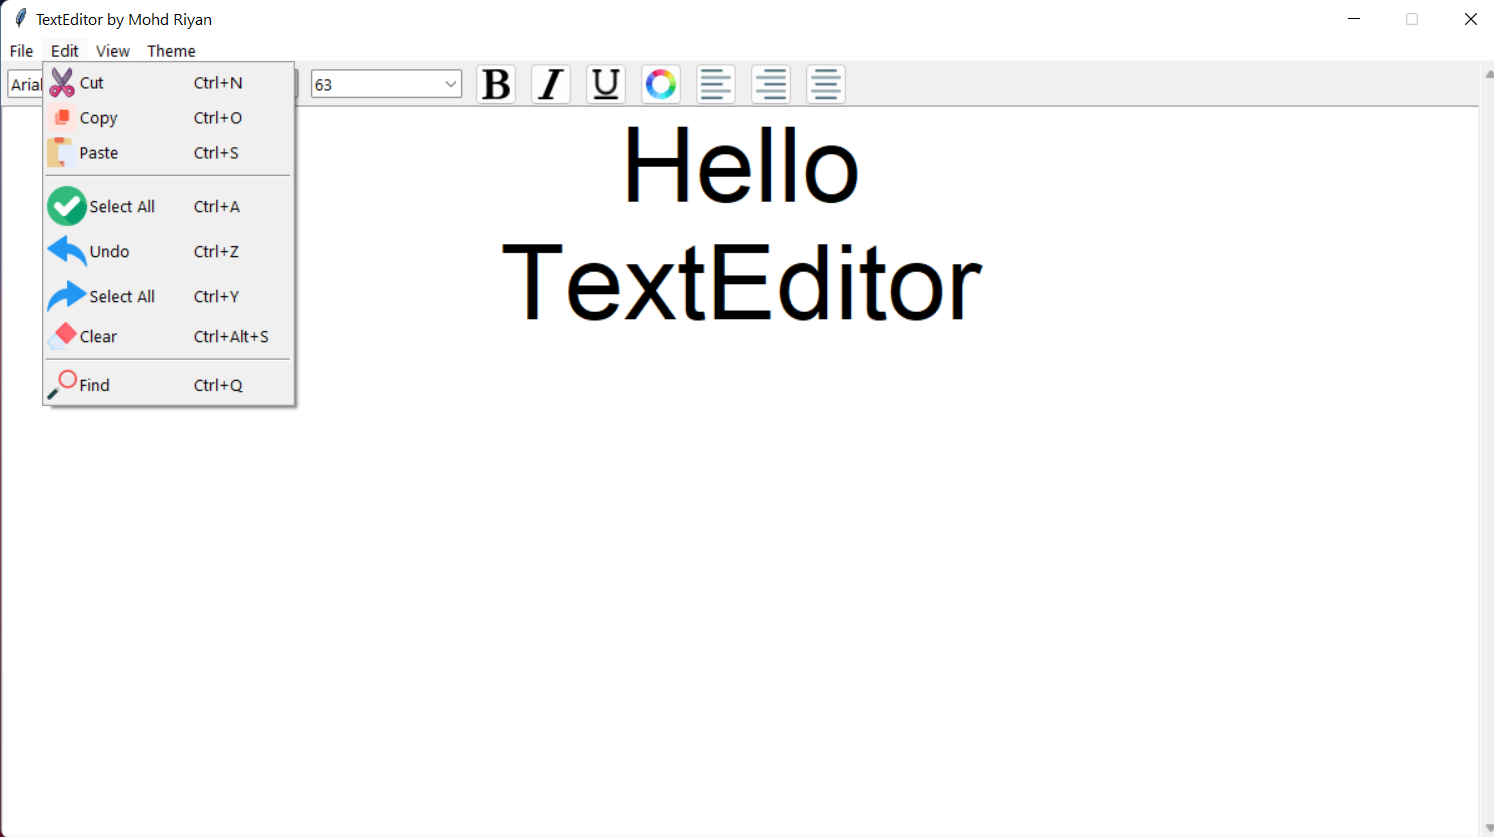Viewport: 1494px width, 837px height.
Task: Open the View menu
Action: coord(113,51)
